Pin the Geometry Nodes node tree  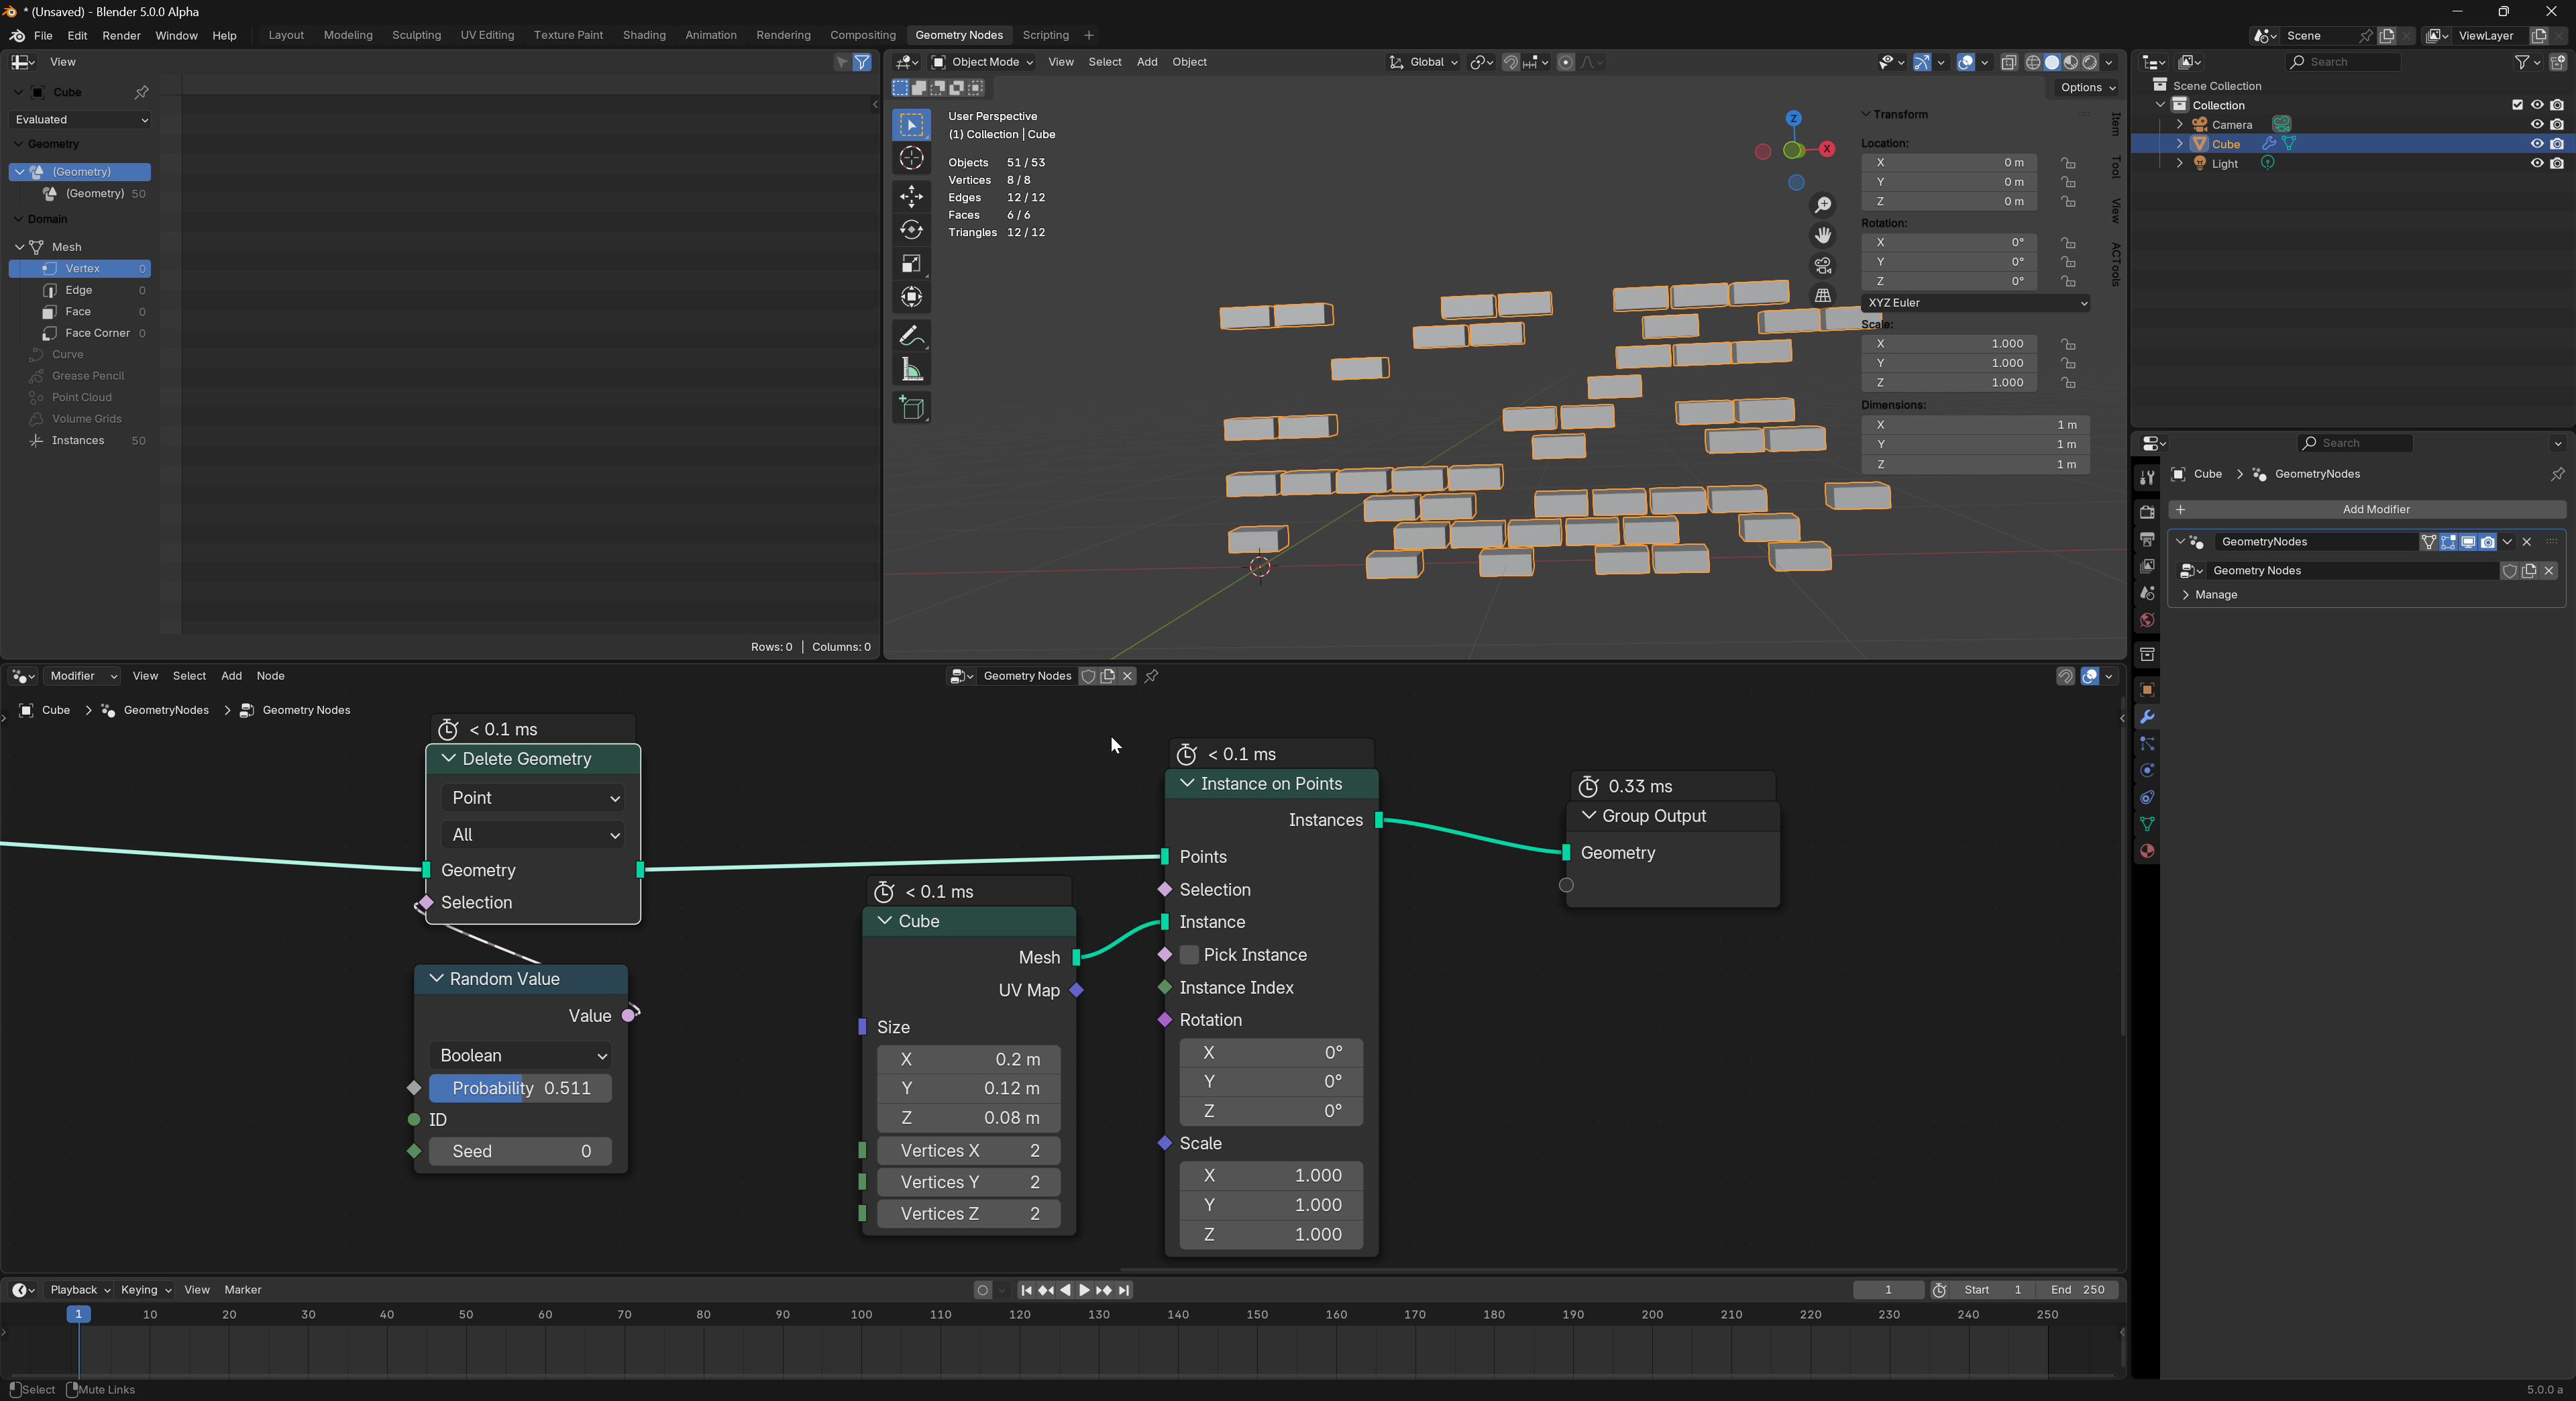pos(1152,676)
